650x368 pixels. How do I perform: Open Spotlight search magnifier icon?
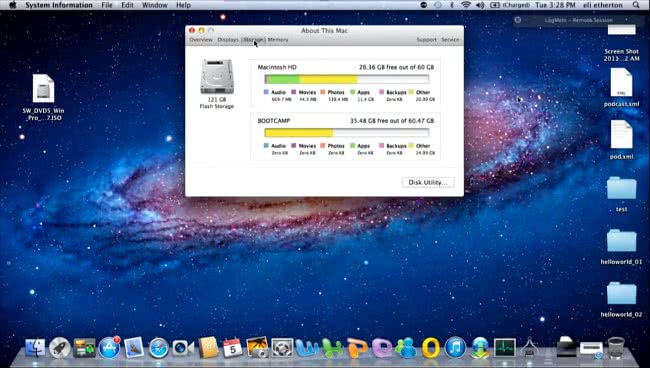click(x=636, y=5)
